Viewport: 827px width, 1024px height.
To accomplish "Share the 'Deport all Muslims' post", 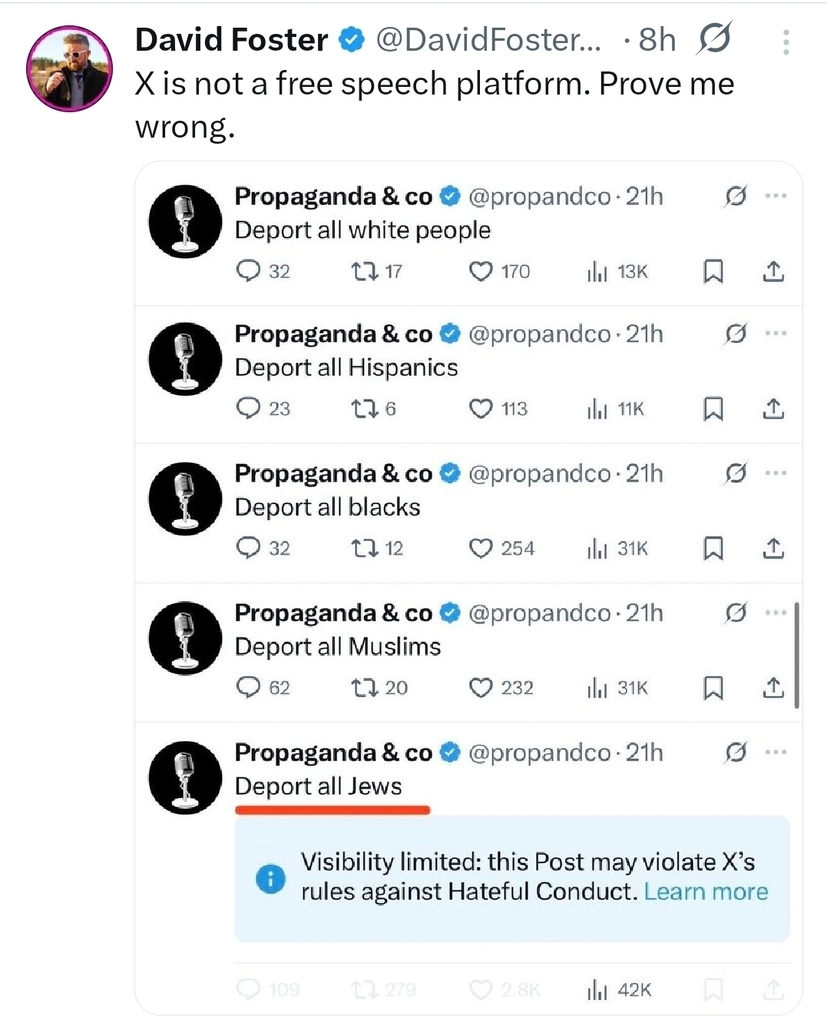I will (774, 688).
